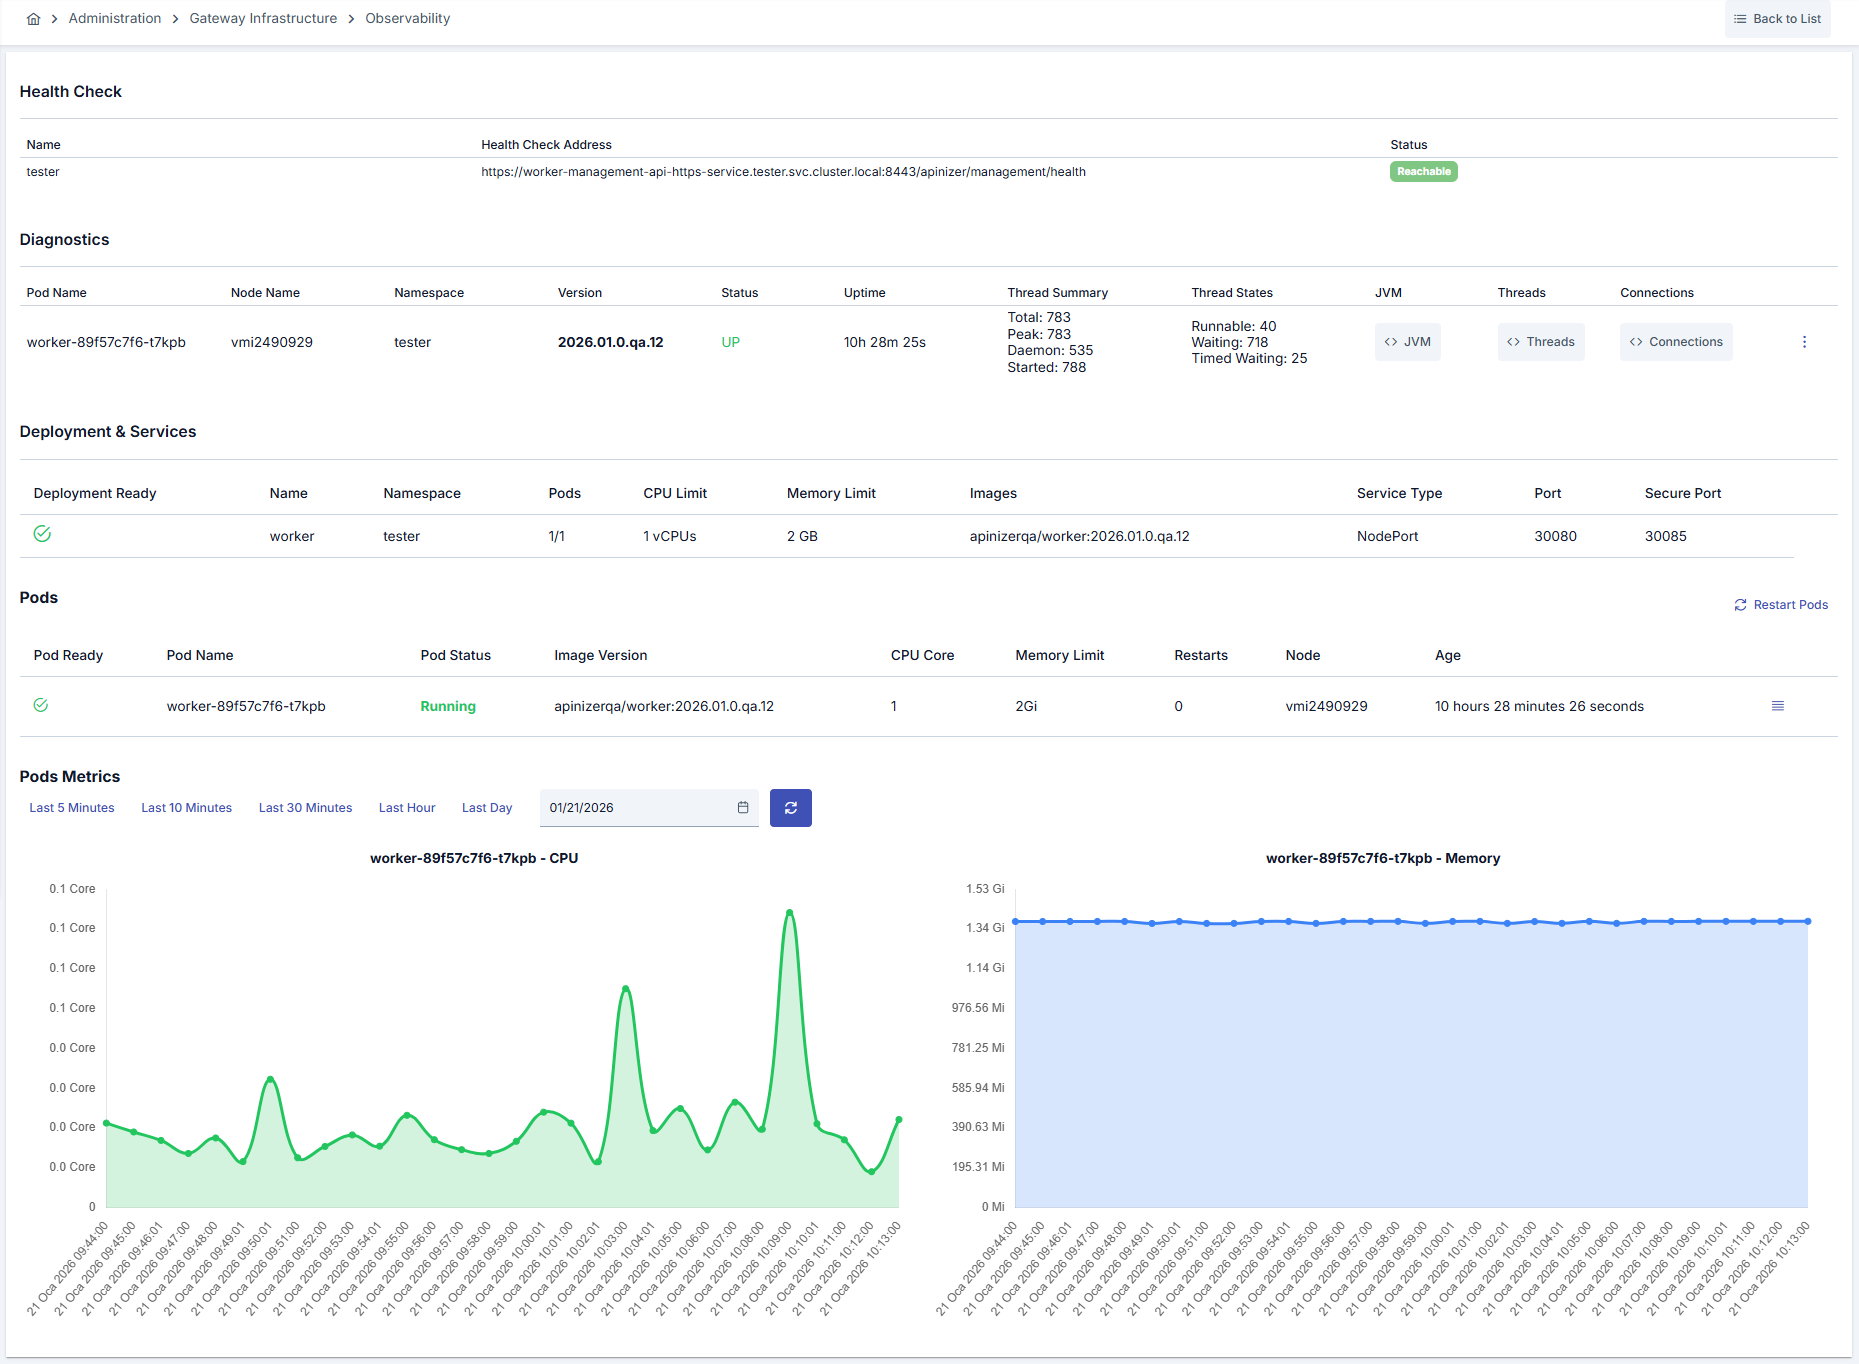Viewport: 1859px width, 1364px height.
Task: Open the pod row hamburger menu icon
Action: [x=1778, y=706]
